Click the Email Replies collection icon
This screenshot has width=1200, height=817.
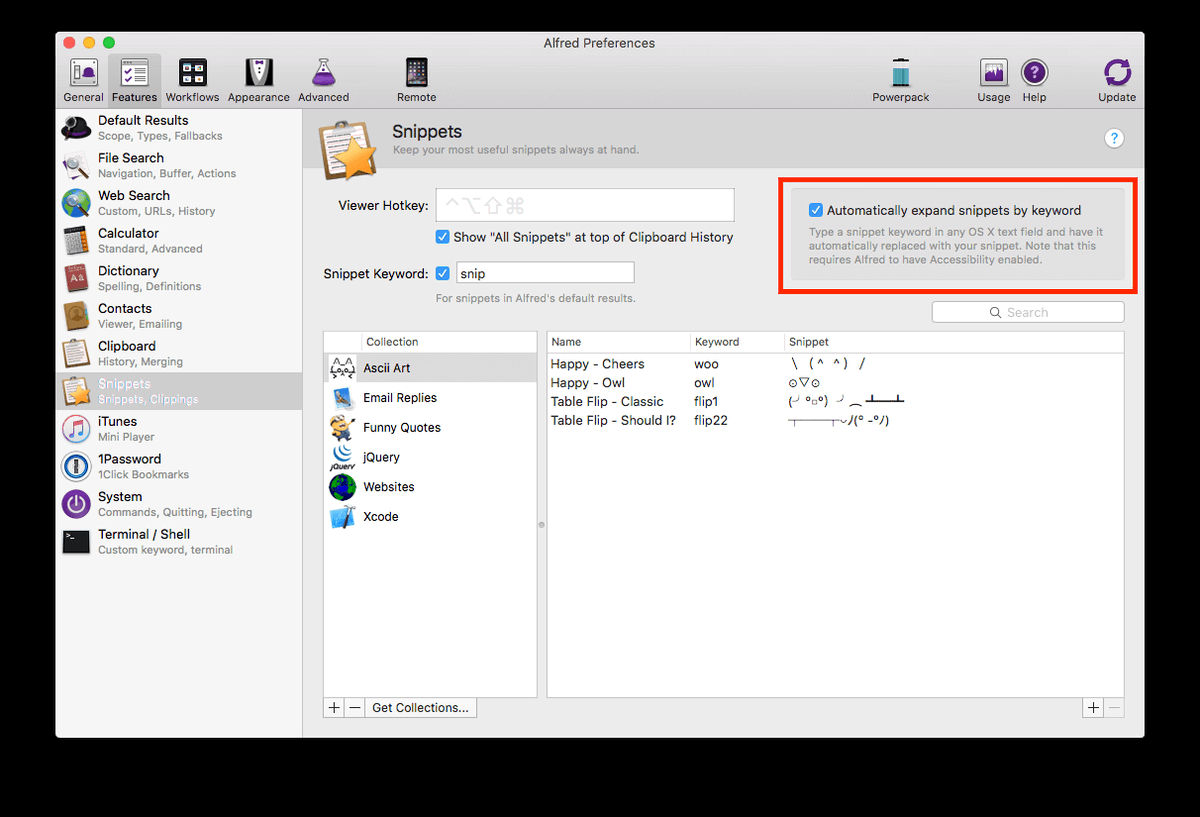pyautogui.click(x=343, y=398)
